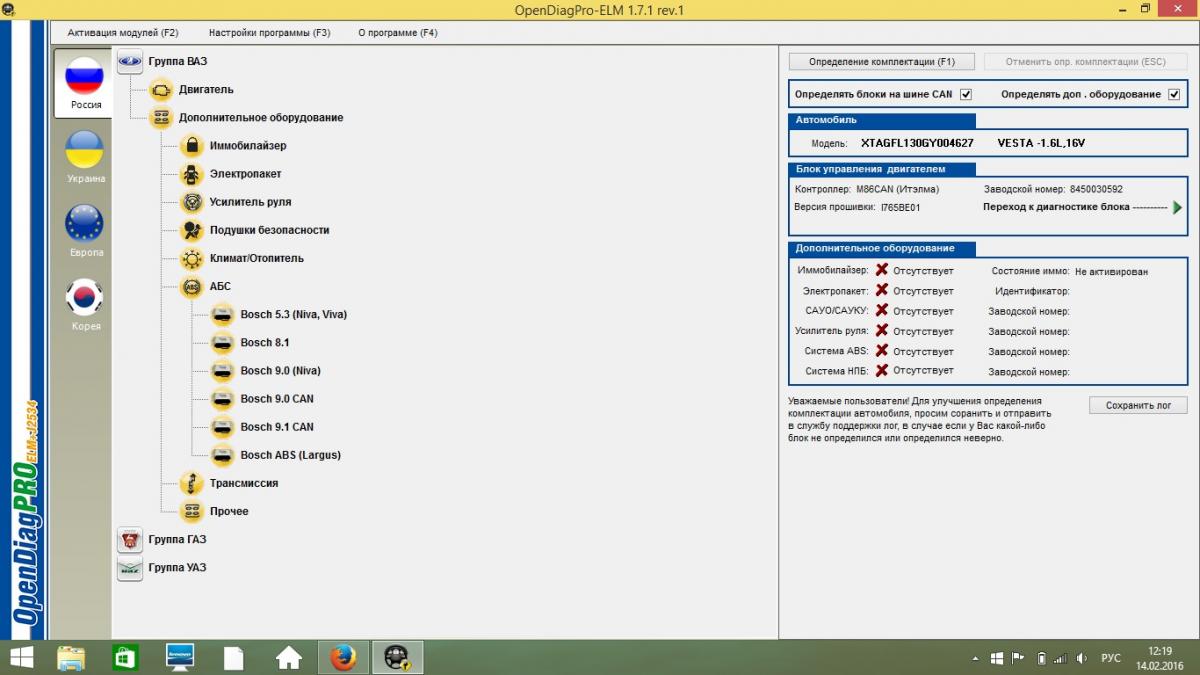Click the Bosch 9.0 (Niva) block icon
This screenshot has height=675, width=1200.
click(223, 371)
